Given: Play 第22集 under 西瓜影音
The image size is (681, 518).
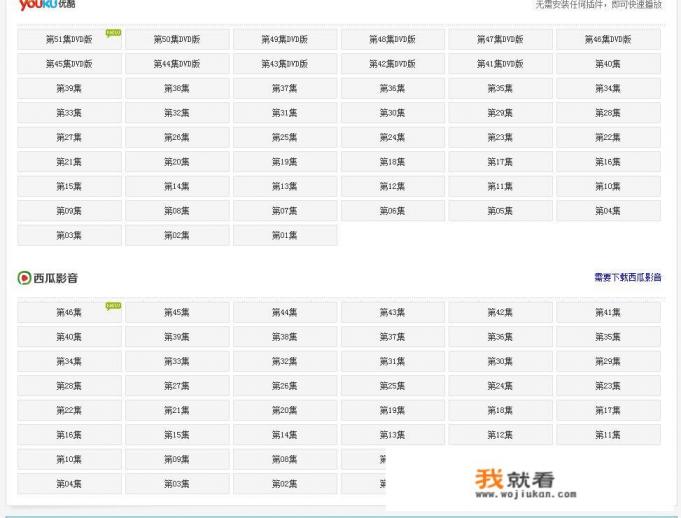Looking at the screenshot, I should (x=69, y=411).
